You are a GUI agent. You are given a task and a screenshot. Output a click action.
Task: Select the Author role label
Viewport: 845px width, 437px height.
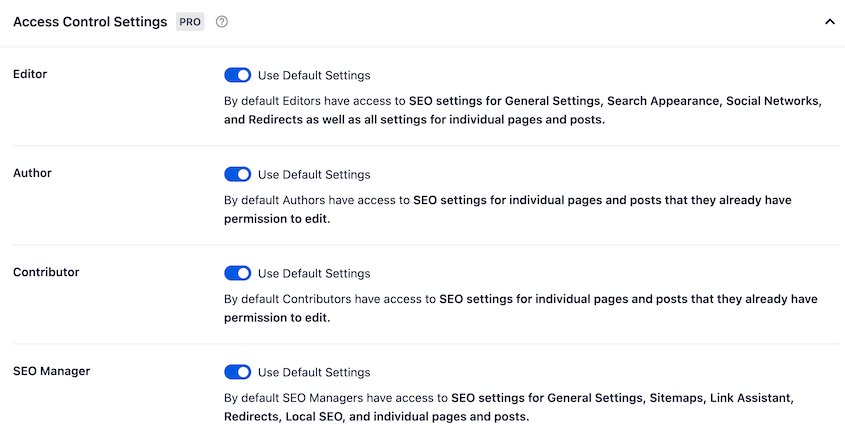[x=32, y=173]
